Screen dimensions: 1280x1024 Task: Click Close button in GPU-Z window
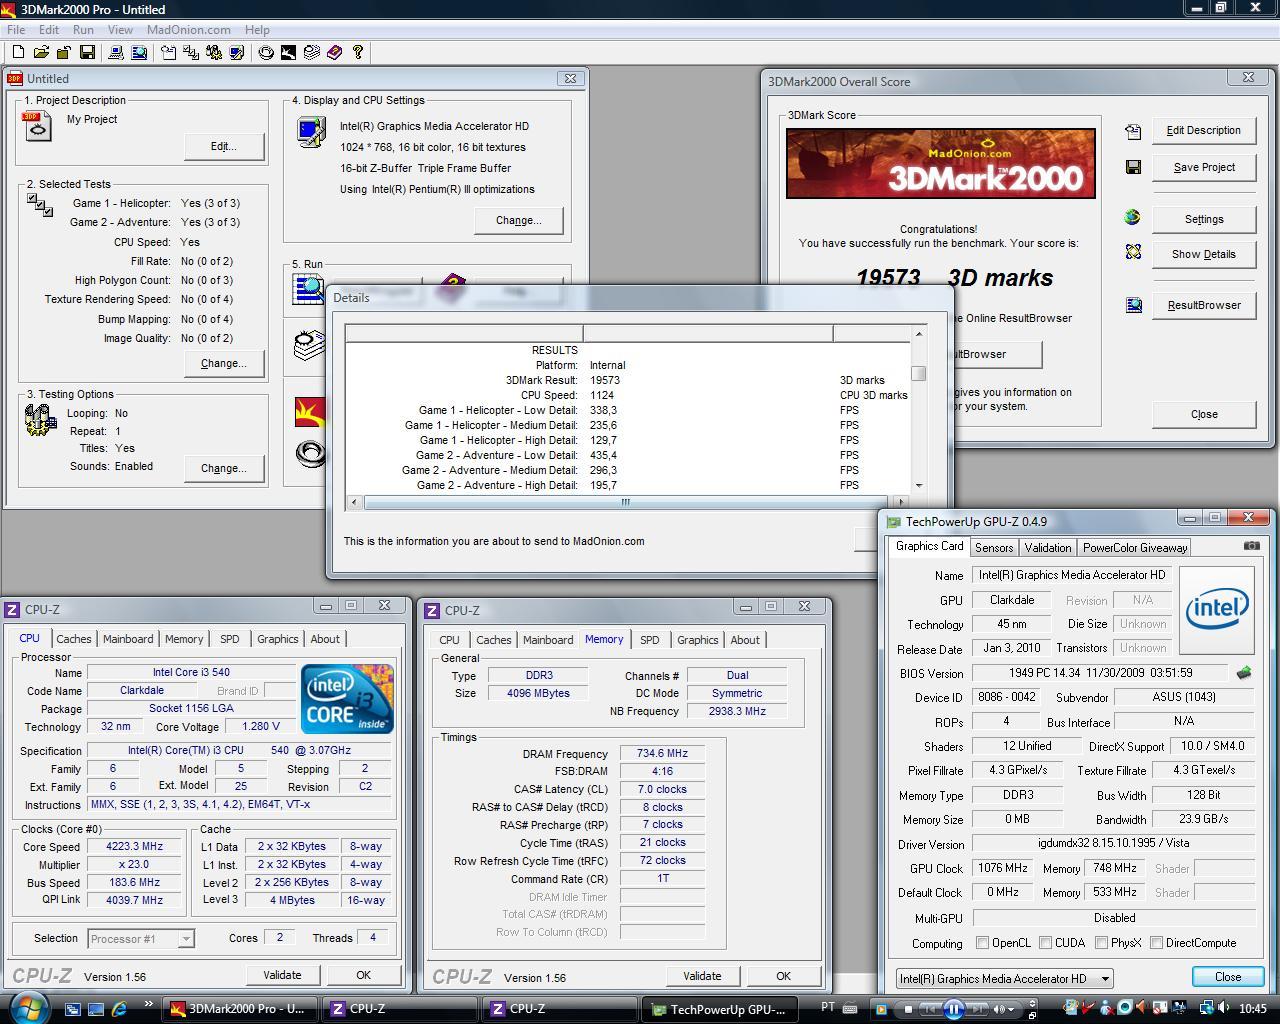[1227, 977]
